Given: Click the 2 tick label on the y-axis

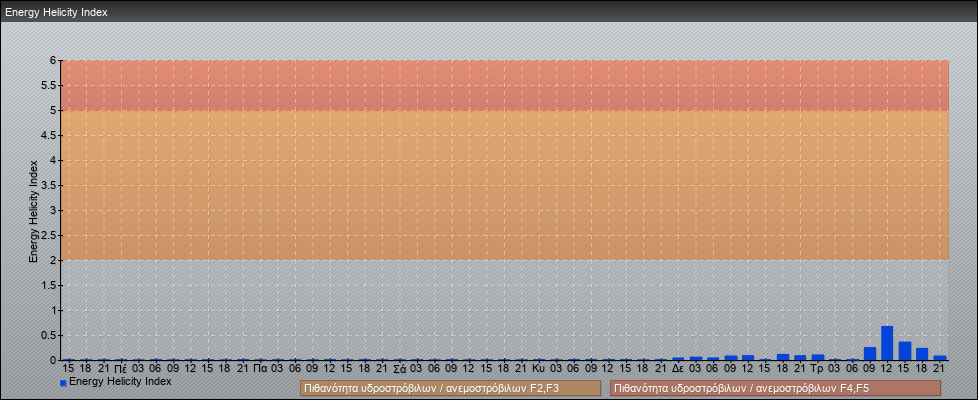Looking at the screenshot, I should click(53, 260).
